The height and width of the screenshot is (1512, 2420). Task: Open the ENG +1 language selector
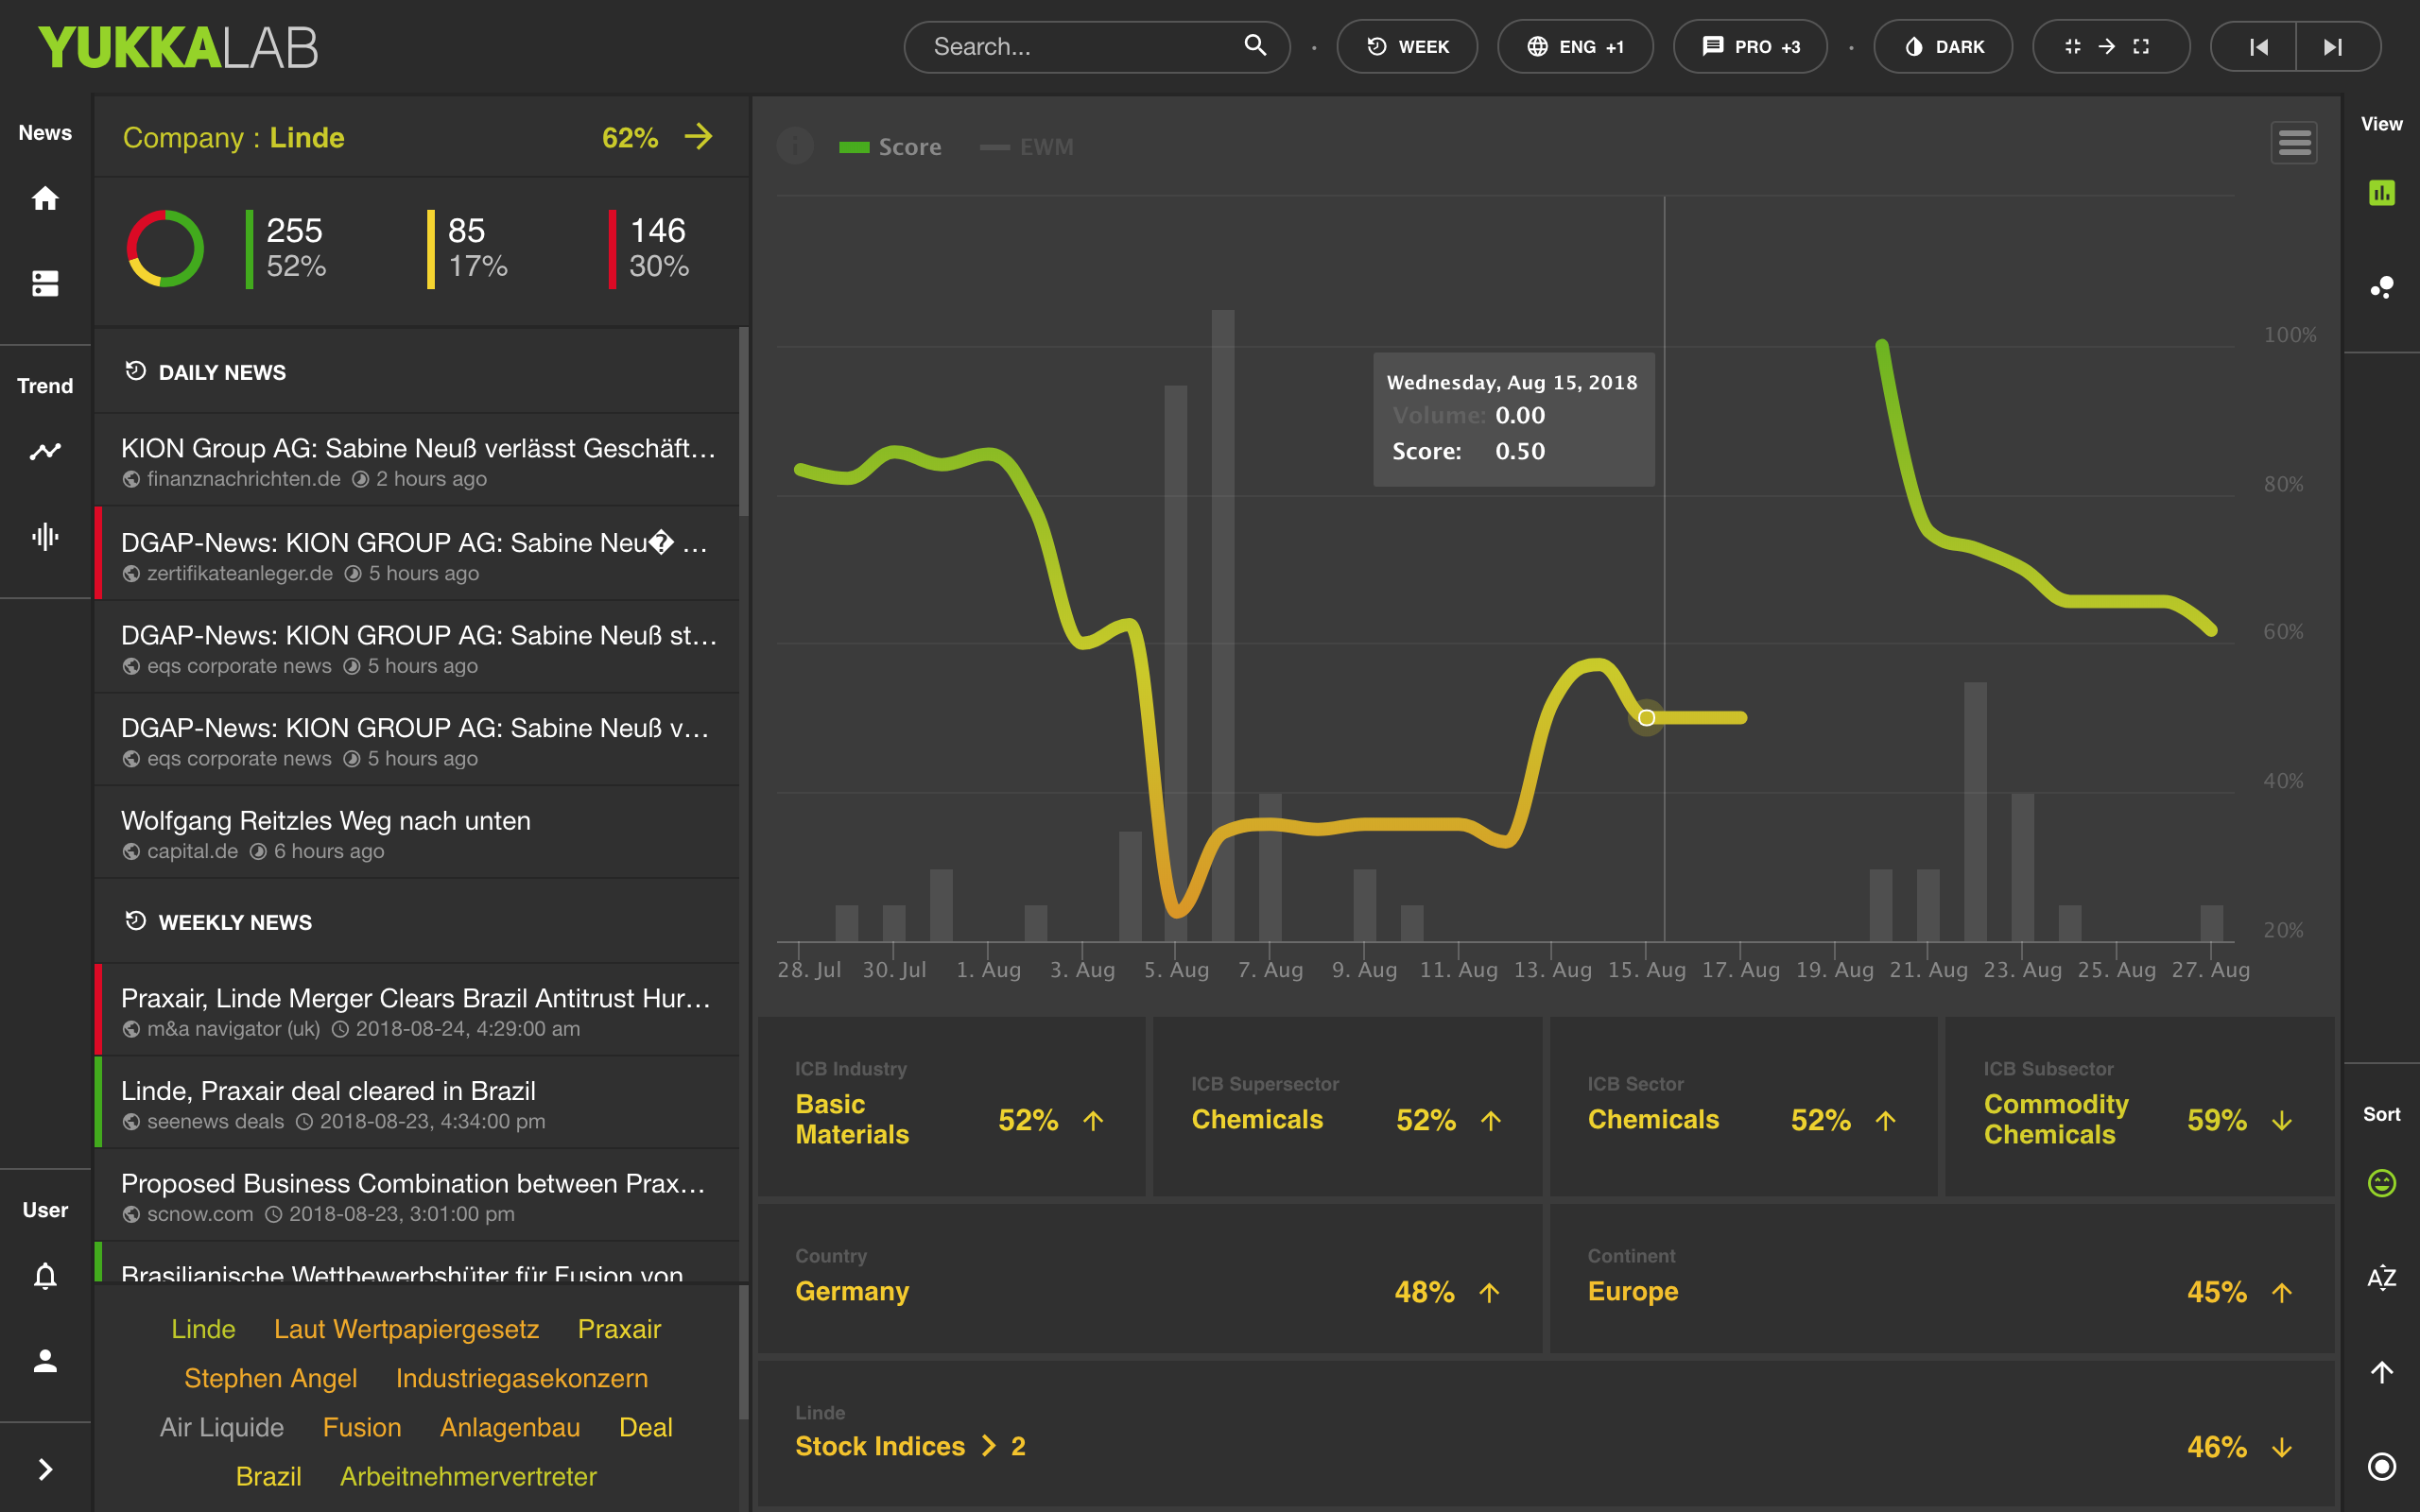(x=1575, y=47)
